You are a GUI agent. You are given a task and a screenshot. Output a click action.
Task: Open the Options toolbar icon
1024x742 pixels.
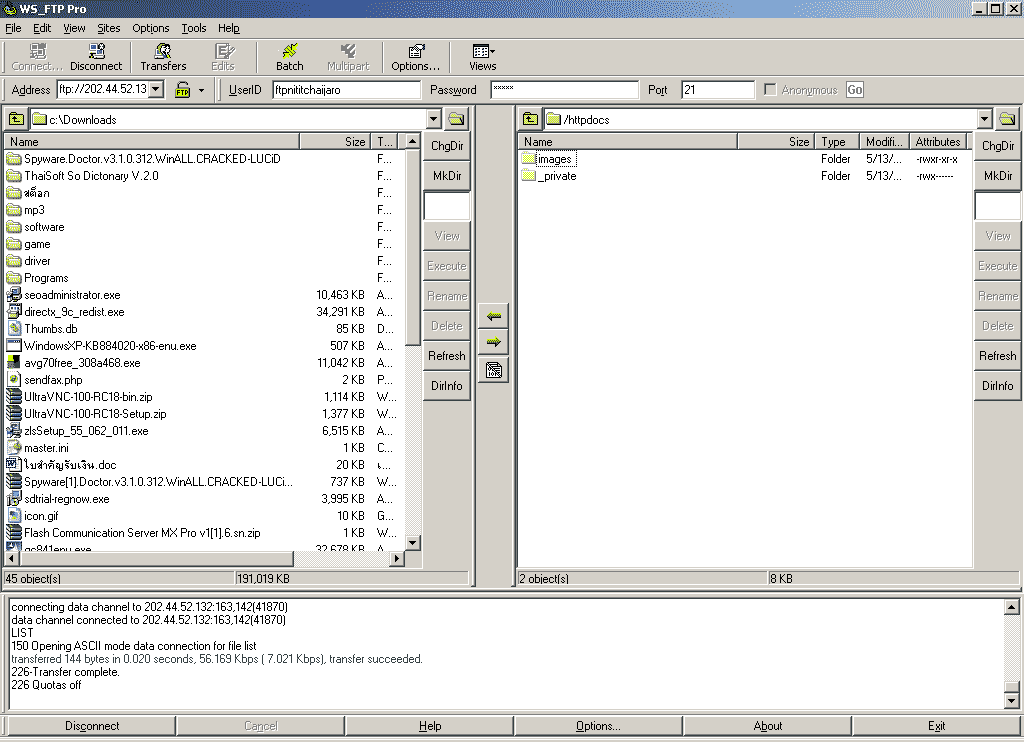point(415,57)
